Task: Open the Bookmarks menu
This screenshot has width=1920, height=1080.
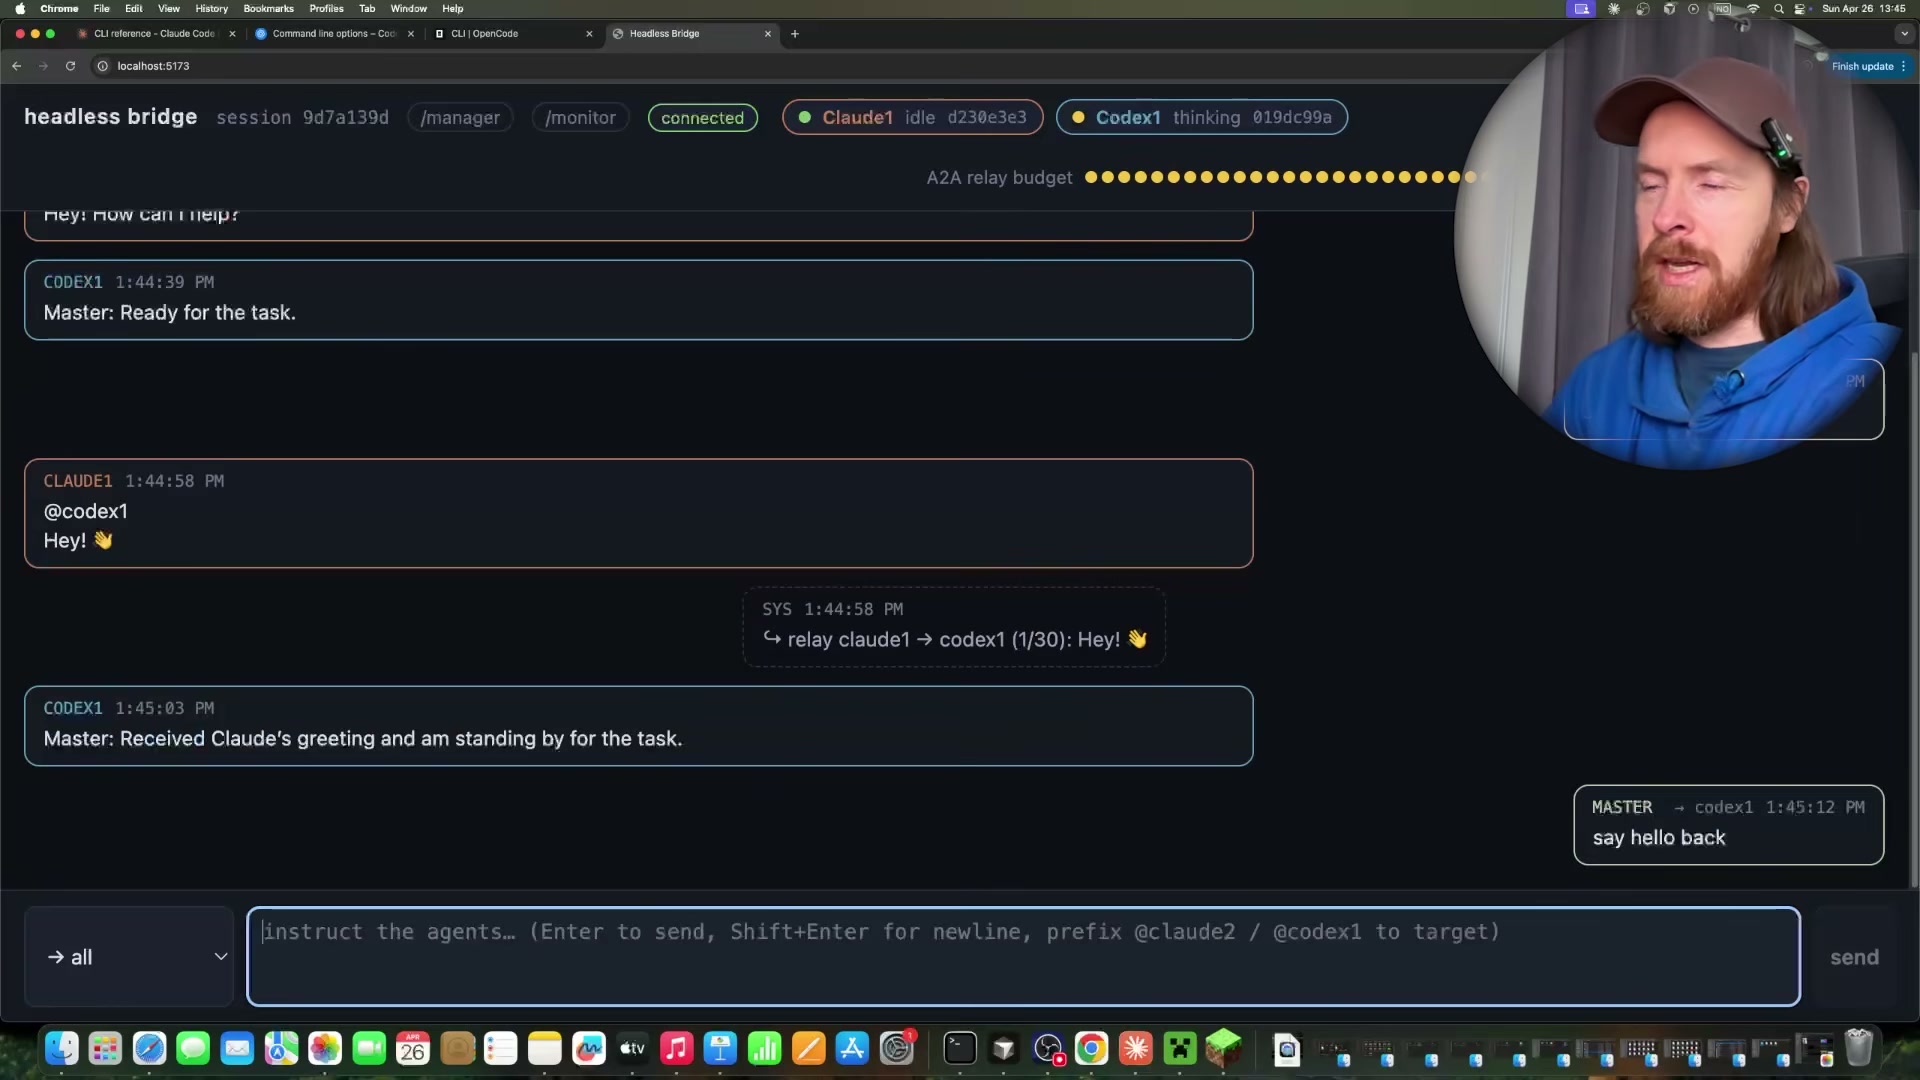Action: coord(268,8)
